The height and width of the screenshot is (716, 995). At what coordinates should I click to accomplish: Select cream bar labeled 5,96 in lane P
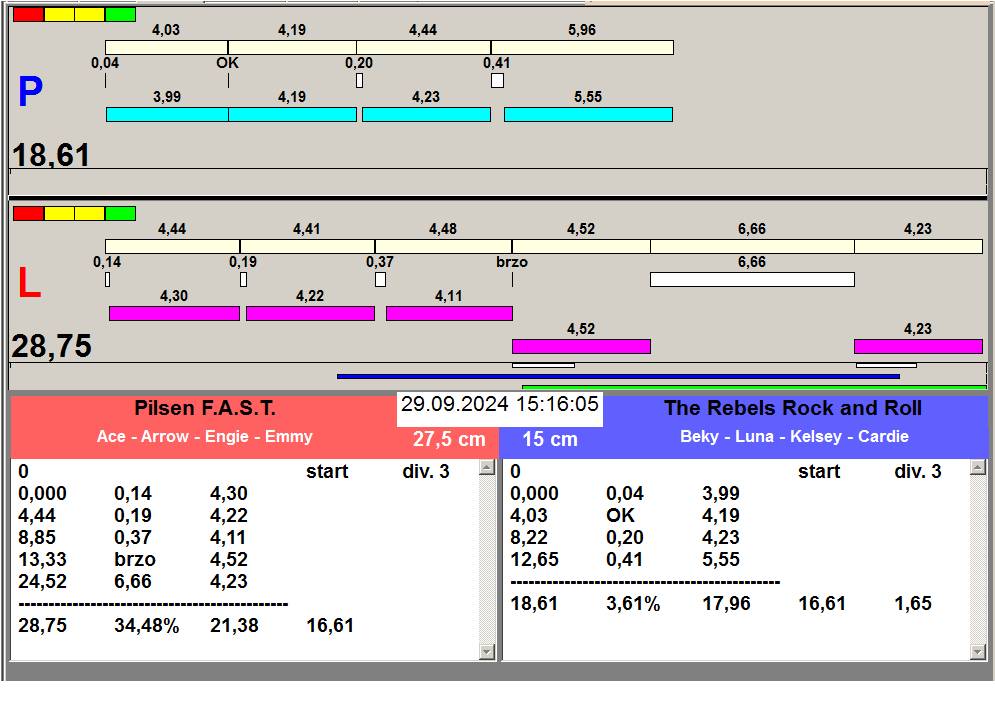point(582,48)
